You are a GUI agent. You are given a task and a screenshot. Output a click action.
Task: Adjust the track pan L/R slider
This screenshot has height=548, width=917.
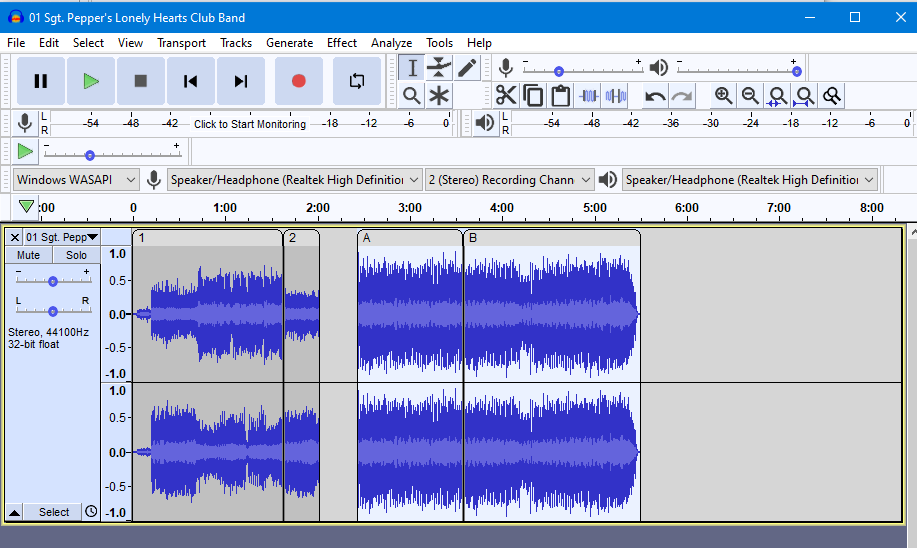click(x=53, y=311)
